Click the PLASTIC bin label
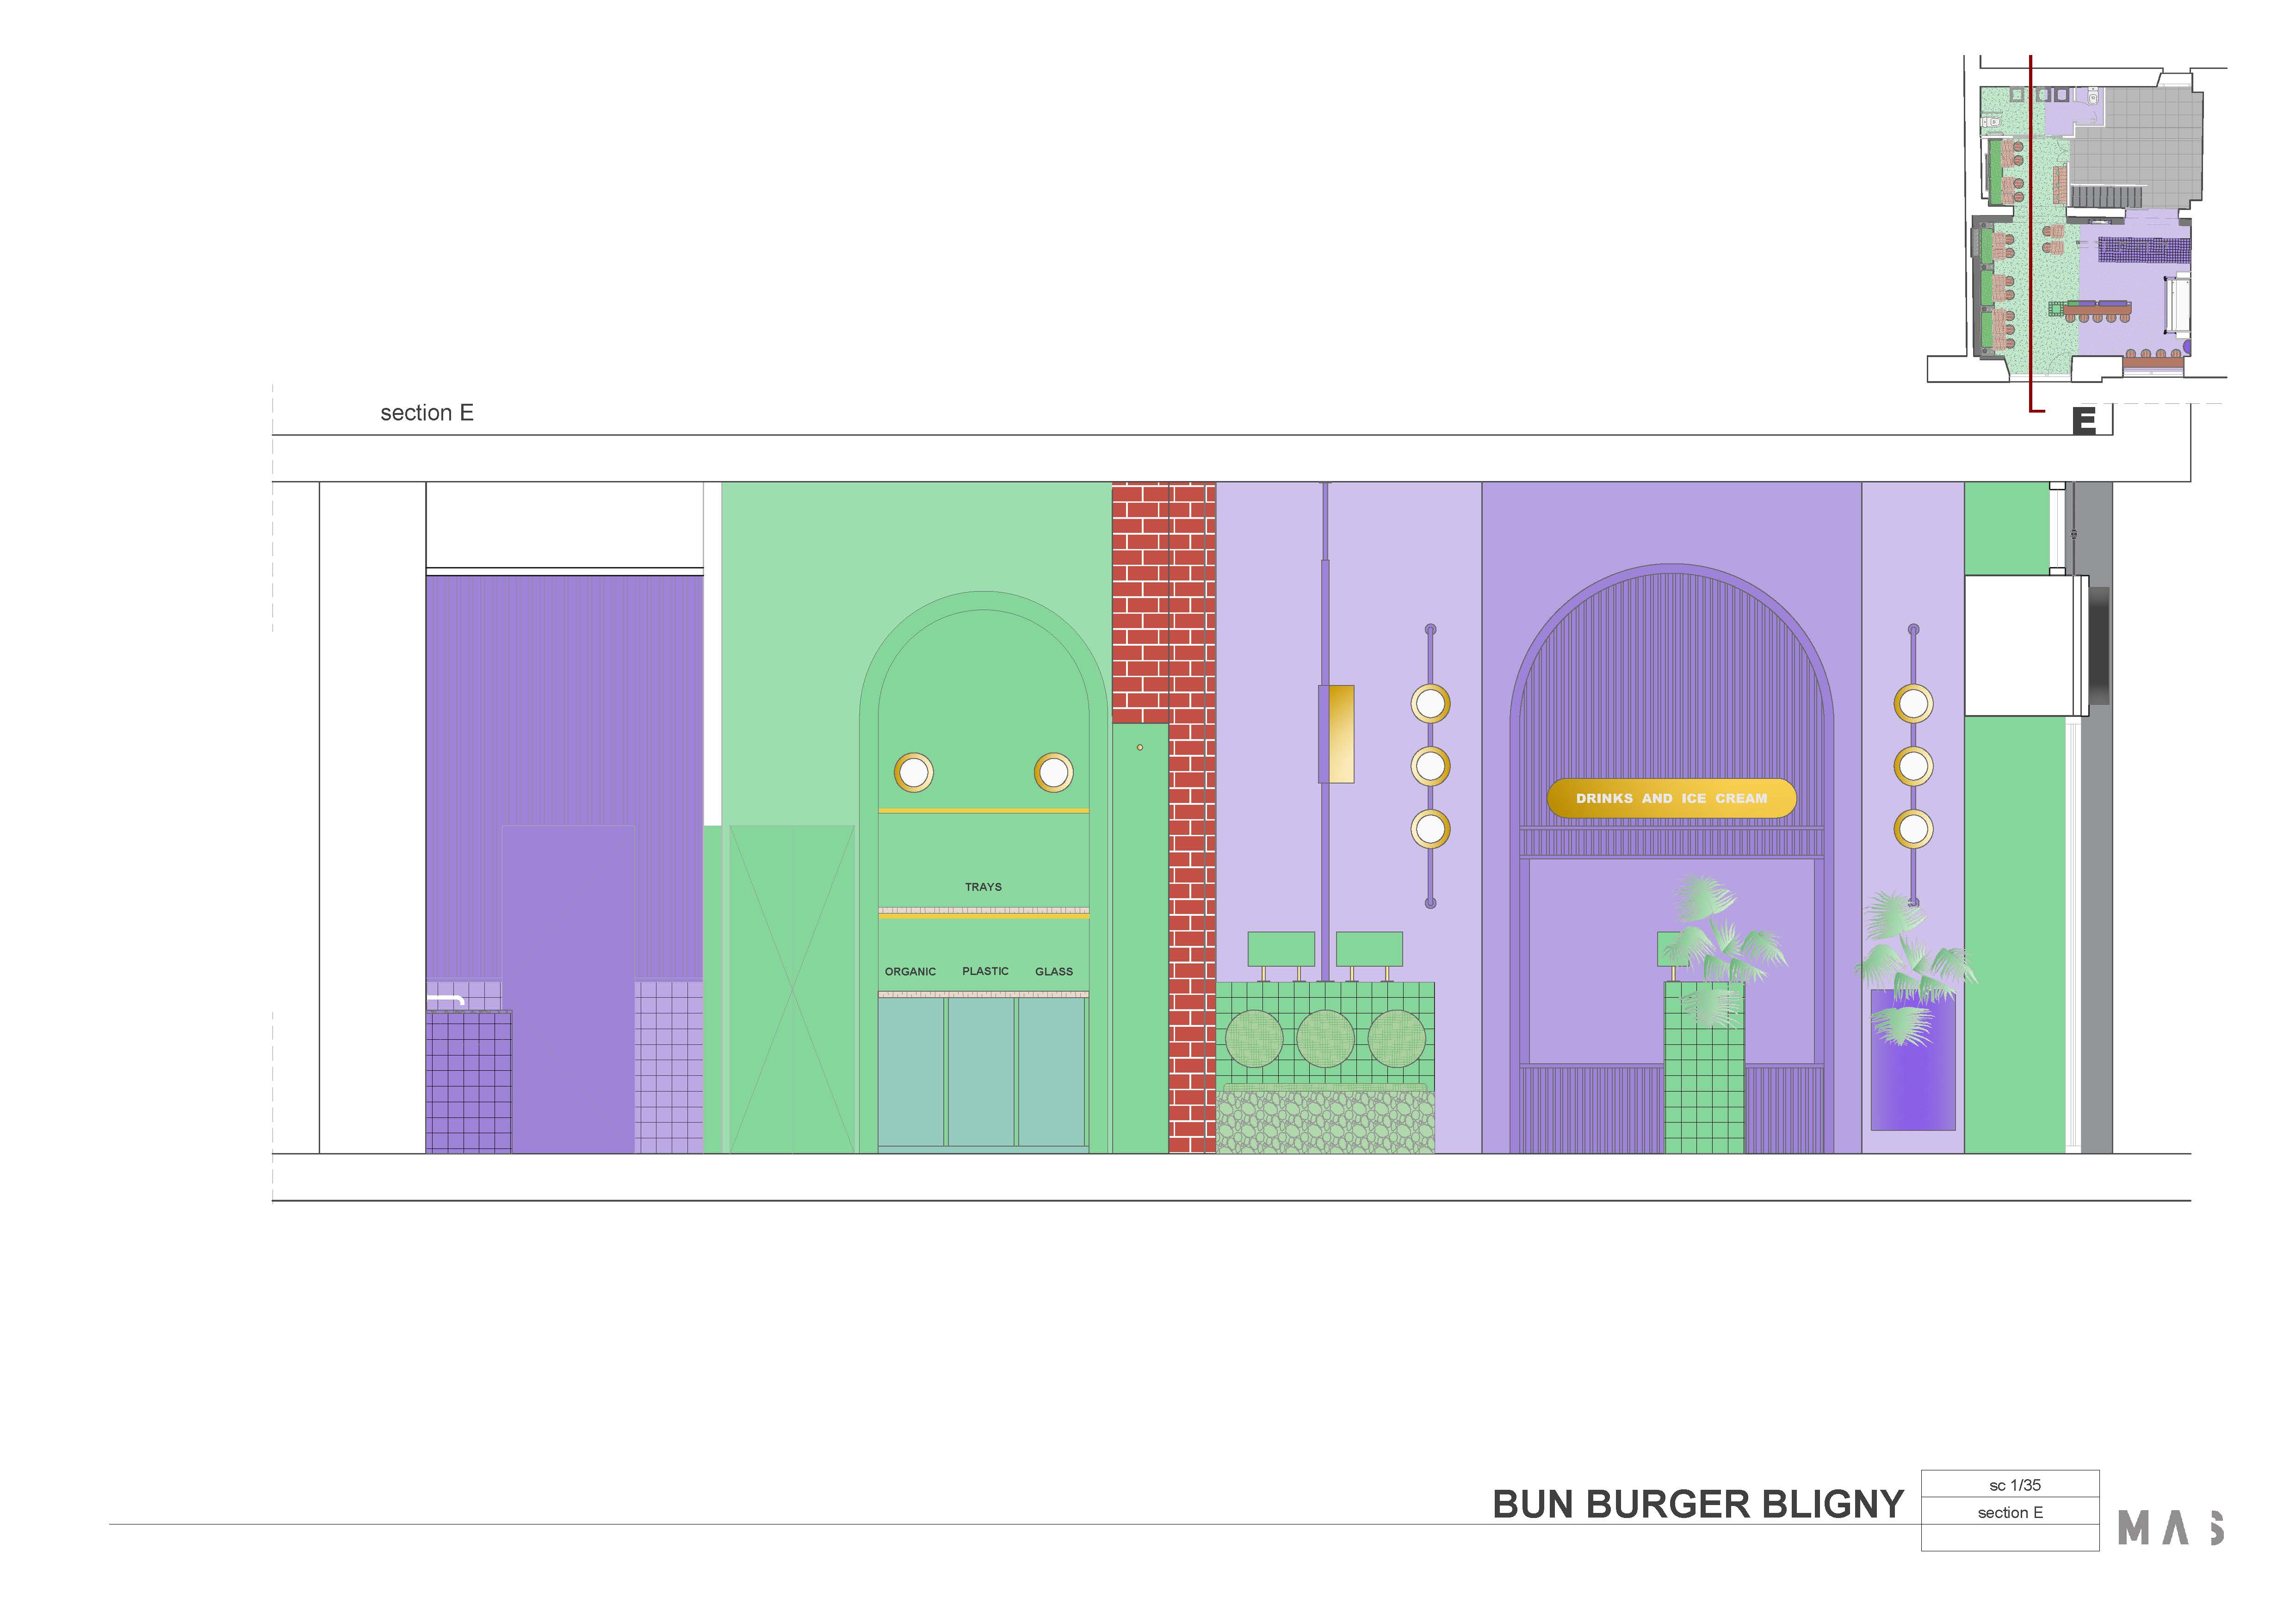This screenshot has height=1623, width=2296. [x=985, y=971]
